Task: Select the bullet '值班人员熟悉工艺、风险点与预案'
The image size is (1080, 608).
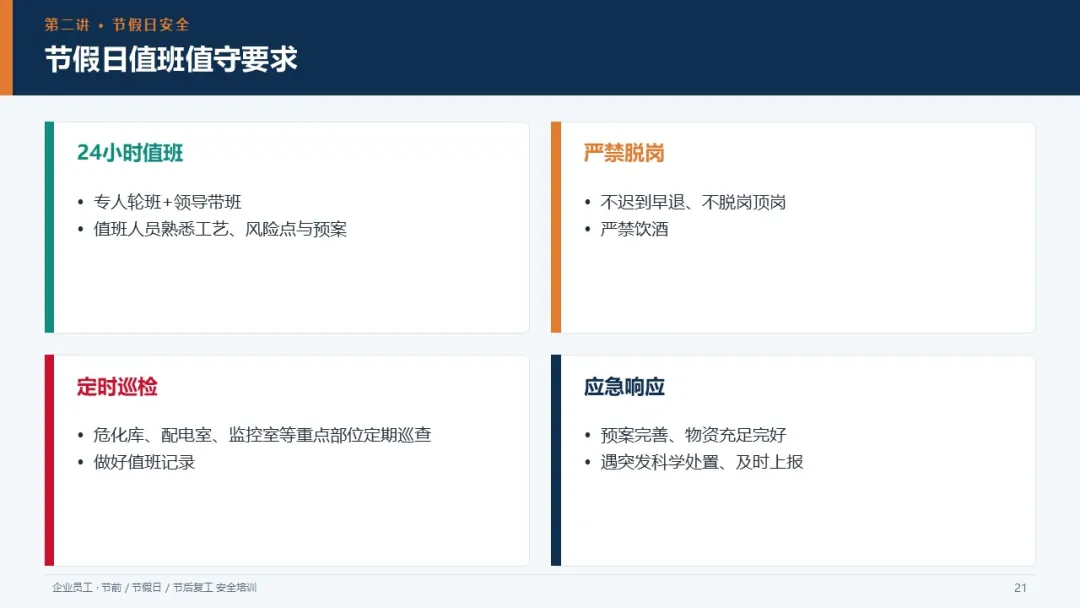Action: coord(220,229)
